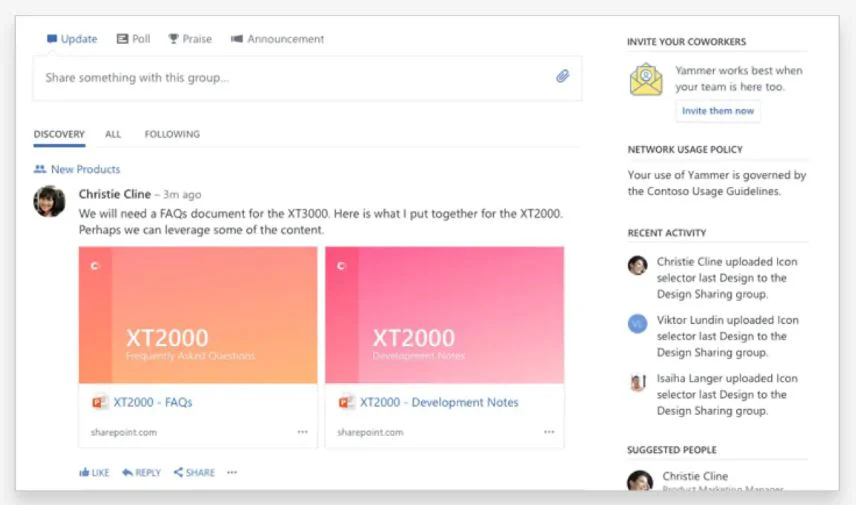Open the XT2000 Frequently Asked Questions thumbnail
Image resolution: width=856 pixels, height=505 pixels.
(198, 315)
